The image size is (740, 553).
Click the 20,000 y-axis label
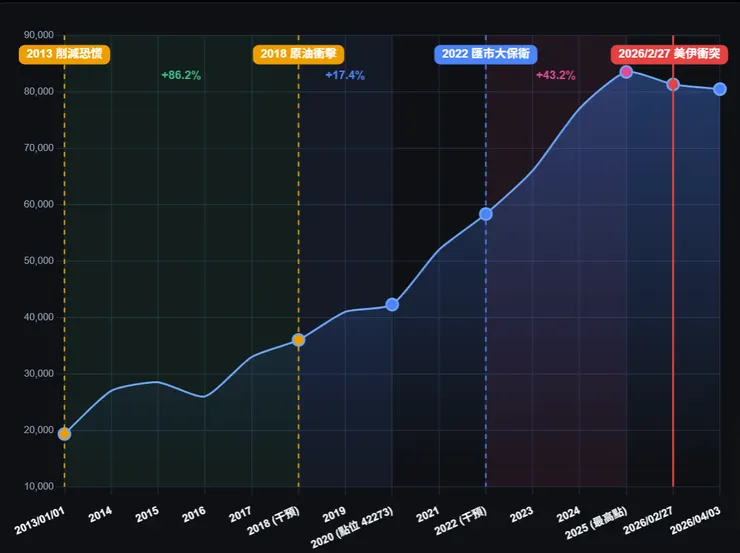(x=39, y=430)
